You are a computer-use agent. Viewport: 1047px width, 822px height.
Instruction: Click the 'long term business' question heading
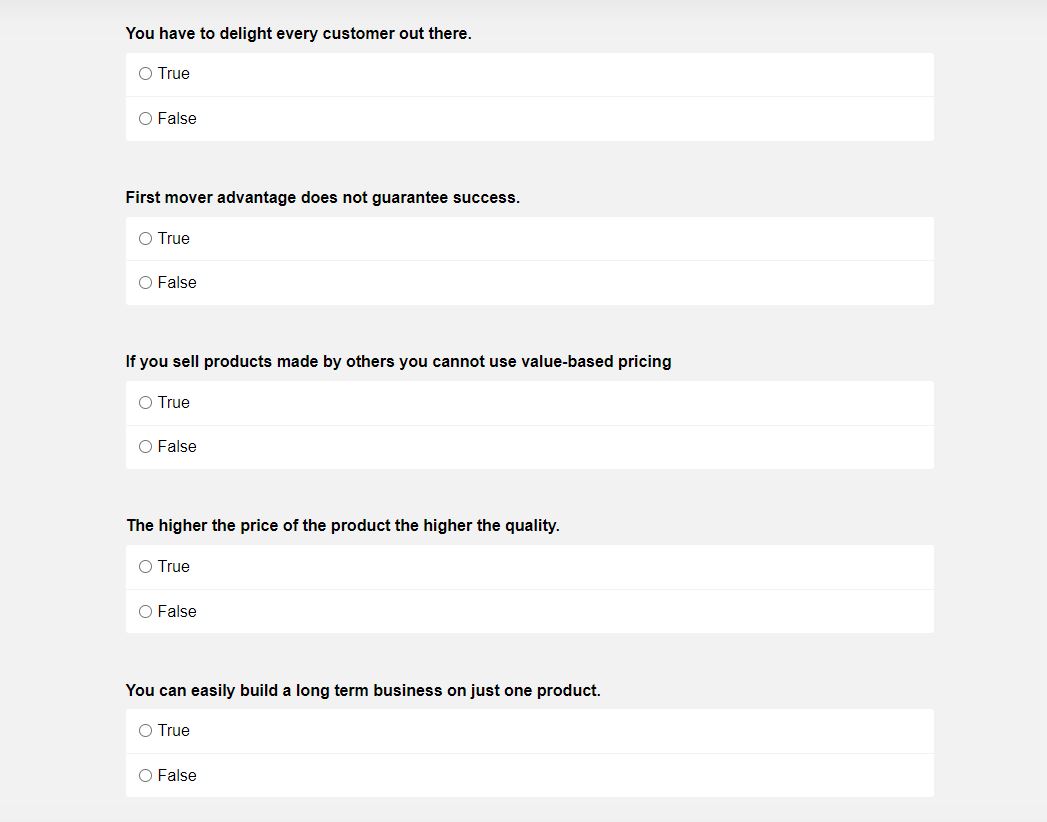click(363, 691)
